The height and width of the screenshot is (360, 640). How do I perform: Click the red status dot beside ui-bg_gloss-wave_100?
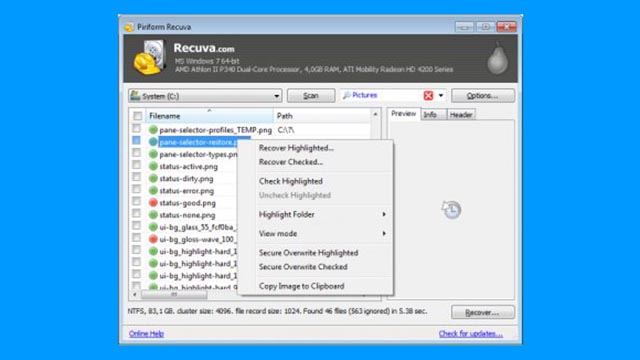pos(153,239)
